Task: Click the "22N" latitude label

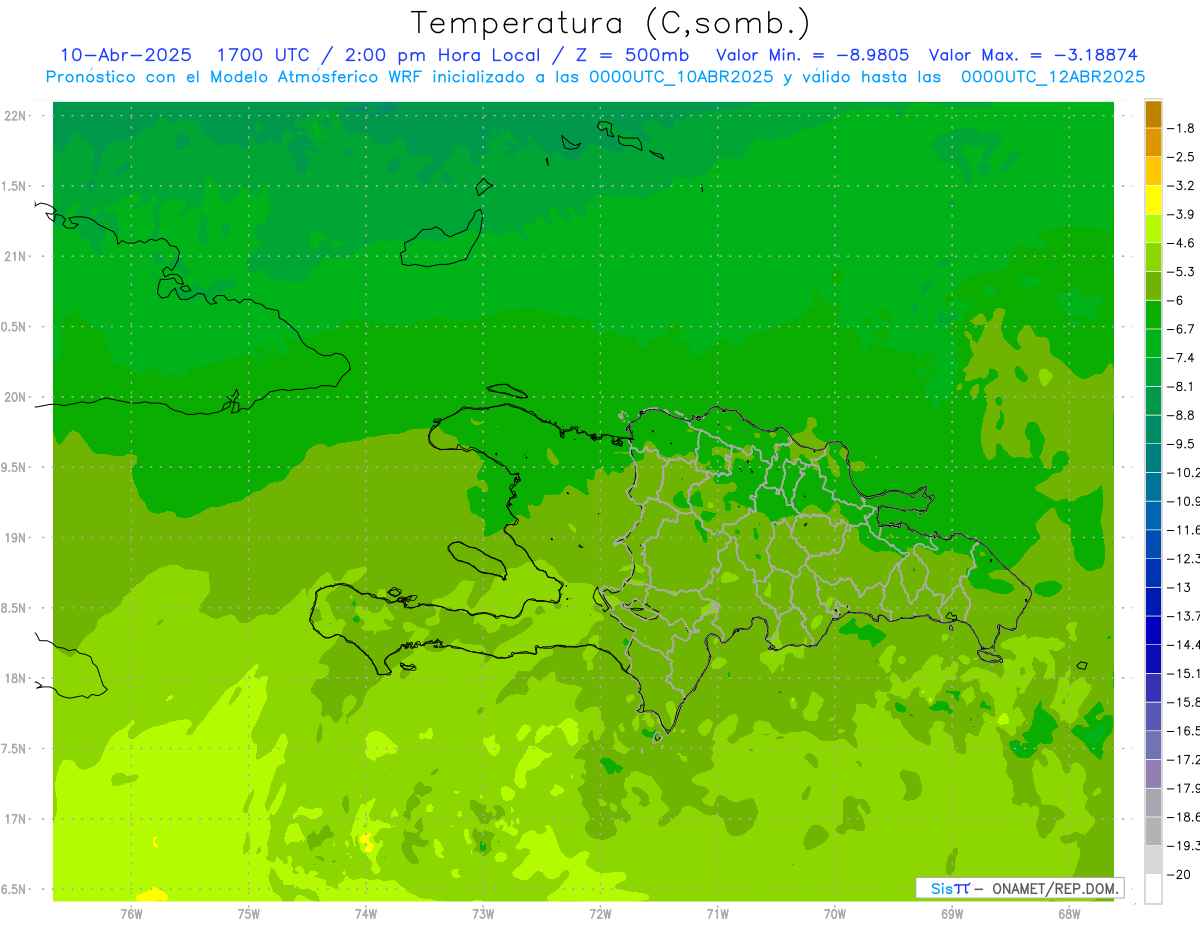Action: pos(17,116)
